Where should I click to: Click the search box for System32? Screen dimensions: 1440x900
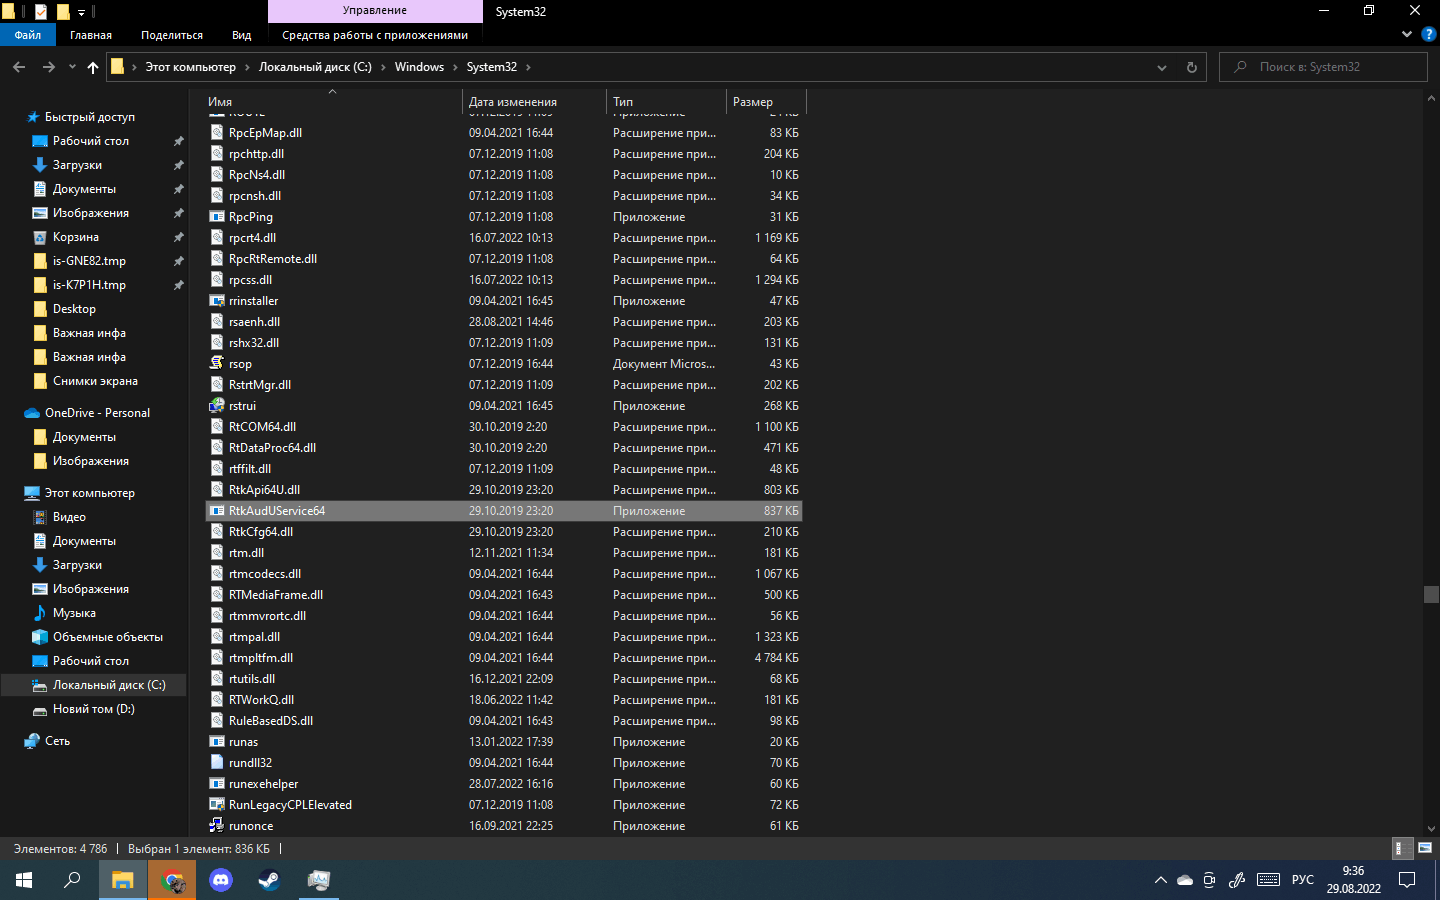(1323, 67)
